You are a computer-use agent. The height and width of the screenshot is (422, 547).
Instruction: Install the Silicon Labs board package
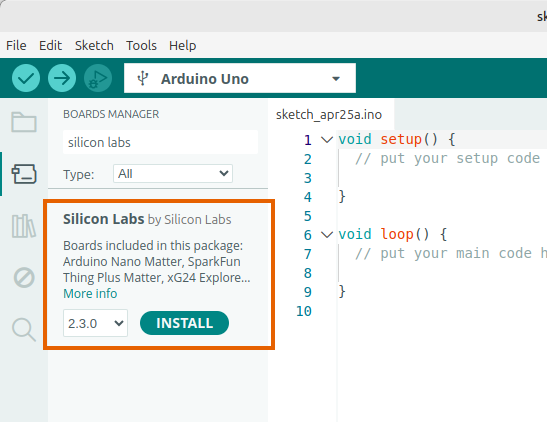pyautogui.click(x=185, y=323)
